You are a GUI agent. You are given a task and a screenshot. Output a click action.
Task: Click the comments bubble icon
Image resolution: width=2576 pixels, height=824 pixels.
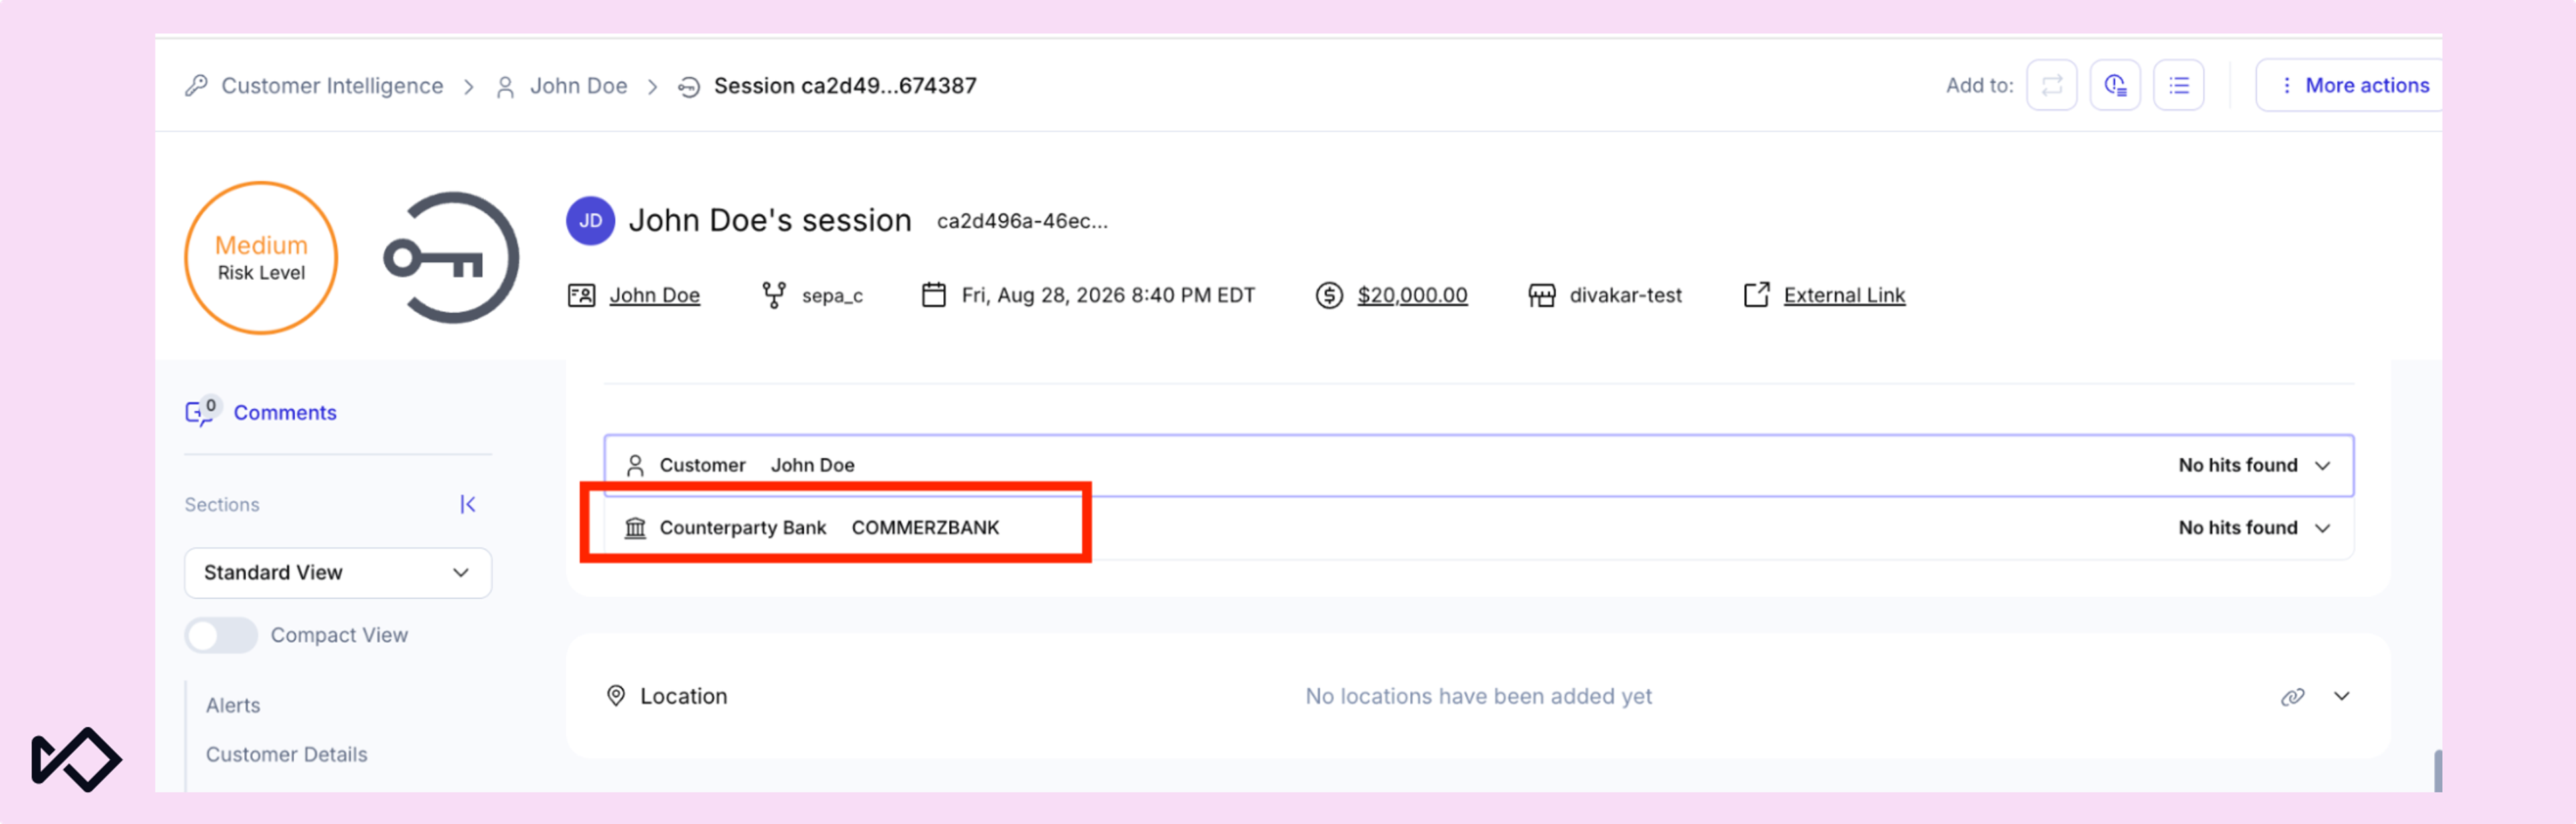[201, 412]
